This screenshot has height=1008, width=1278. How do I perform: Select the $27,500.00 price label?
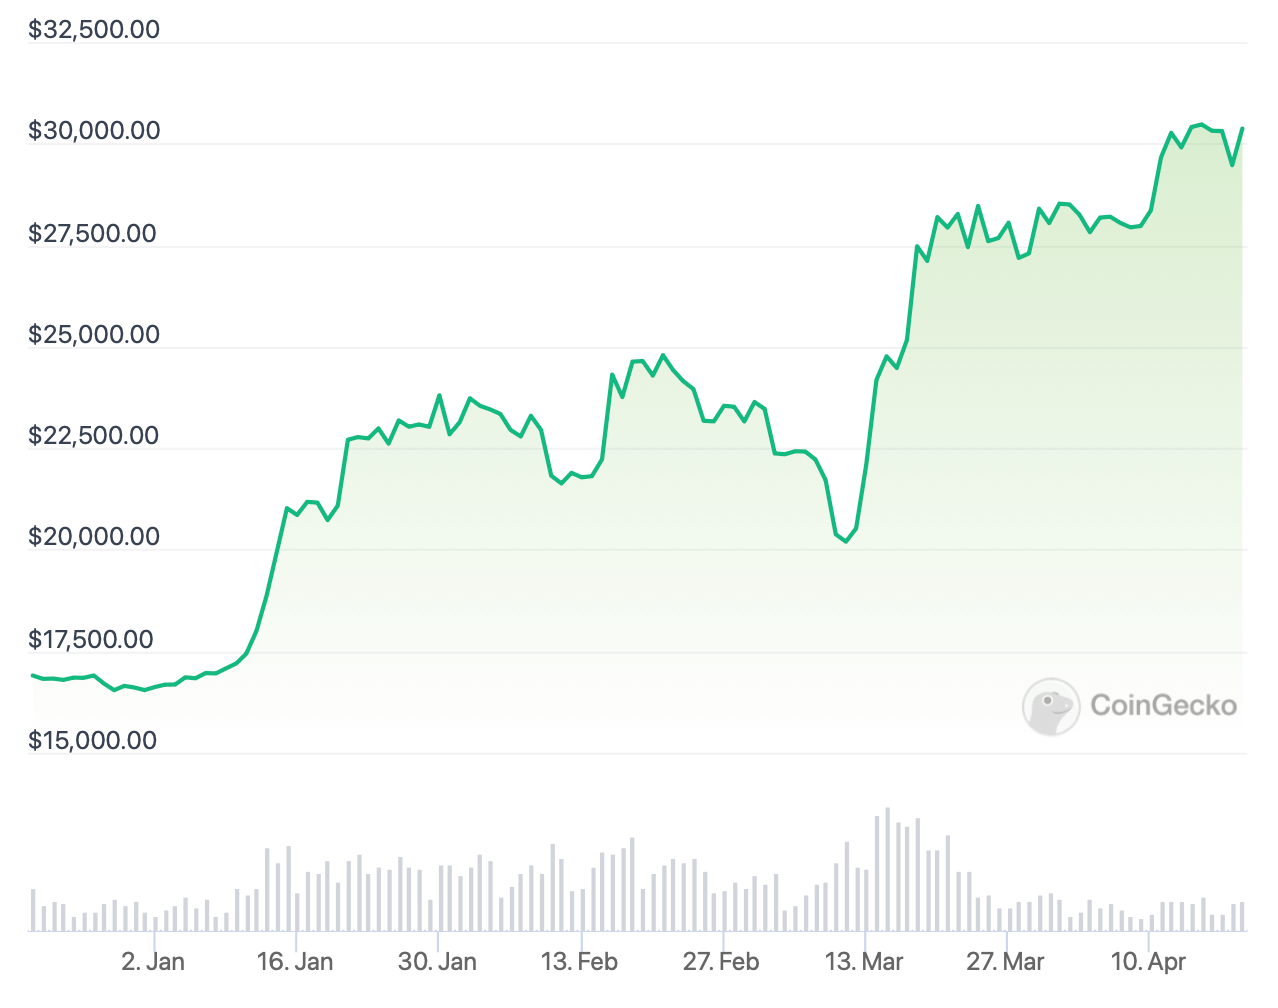tap(93, 234)
